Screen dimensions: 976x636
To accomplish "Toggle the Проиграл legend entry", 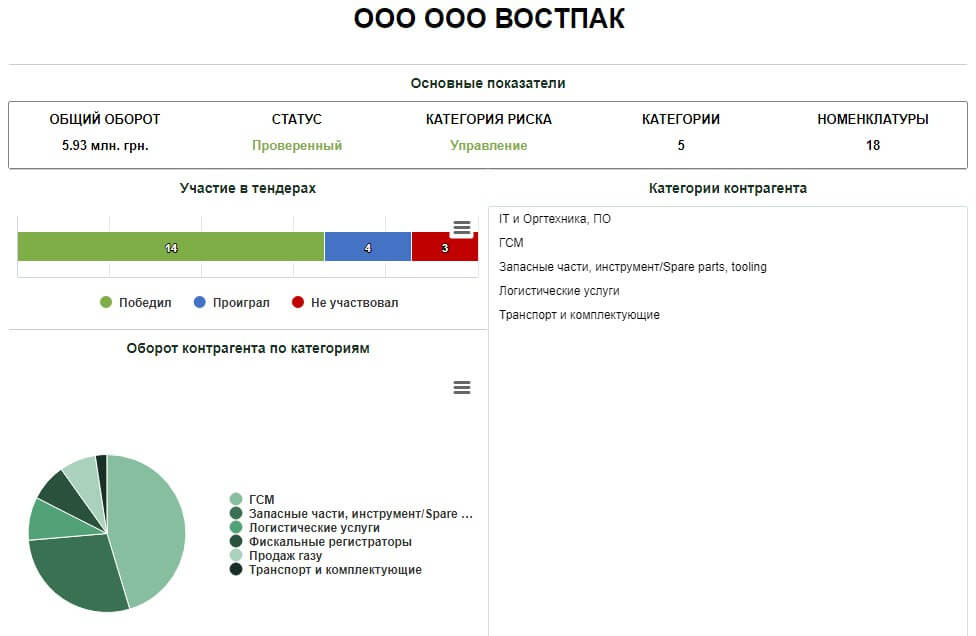I will point(232,302).
